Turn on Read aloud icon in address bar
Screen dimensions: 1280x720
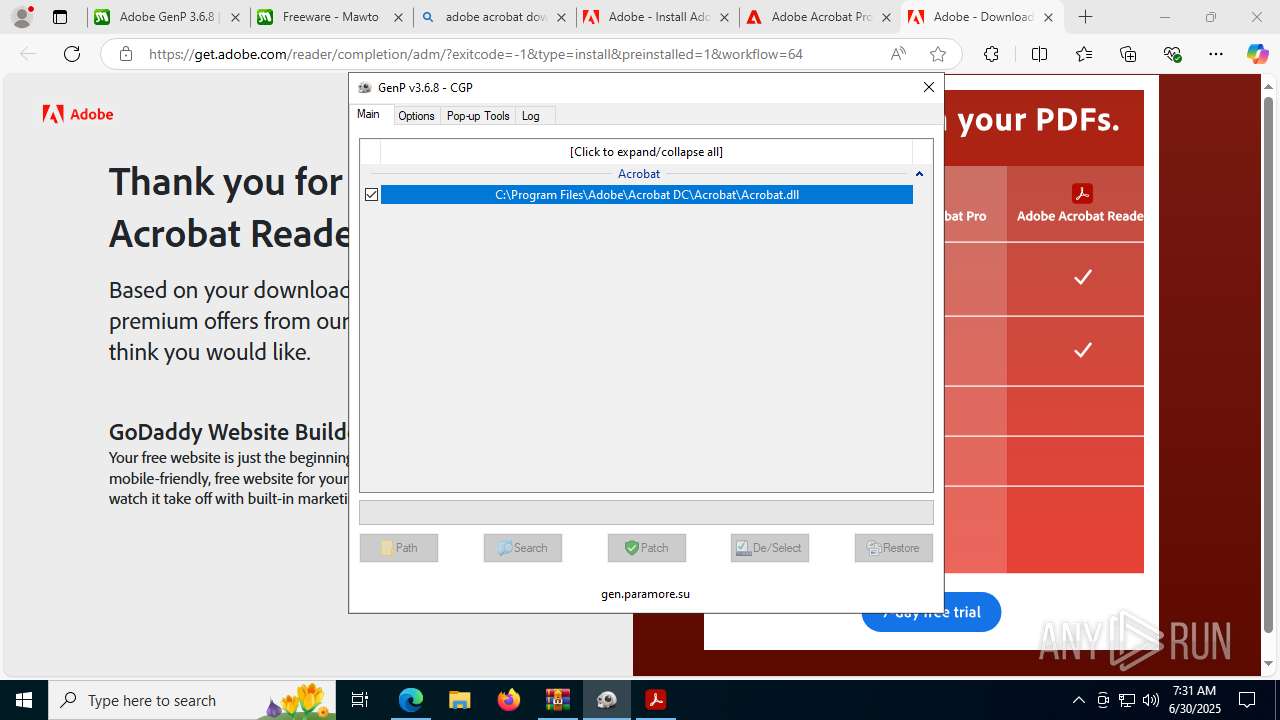(x=898, y=54)
